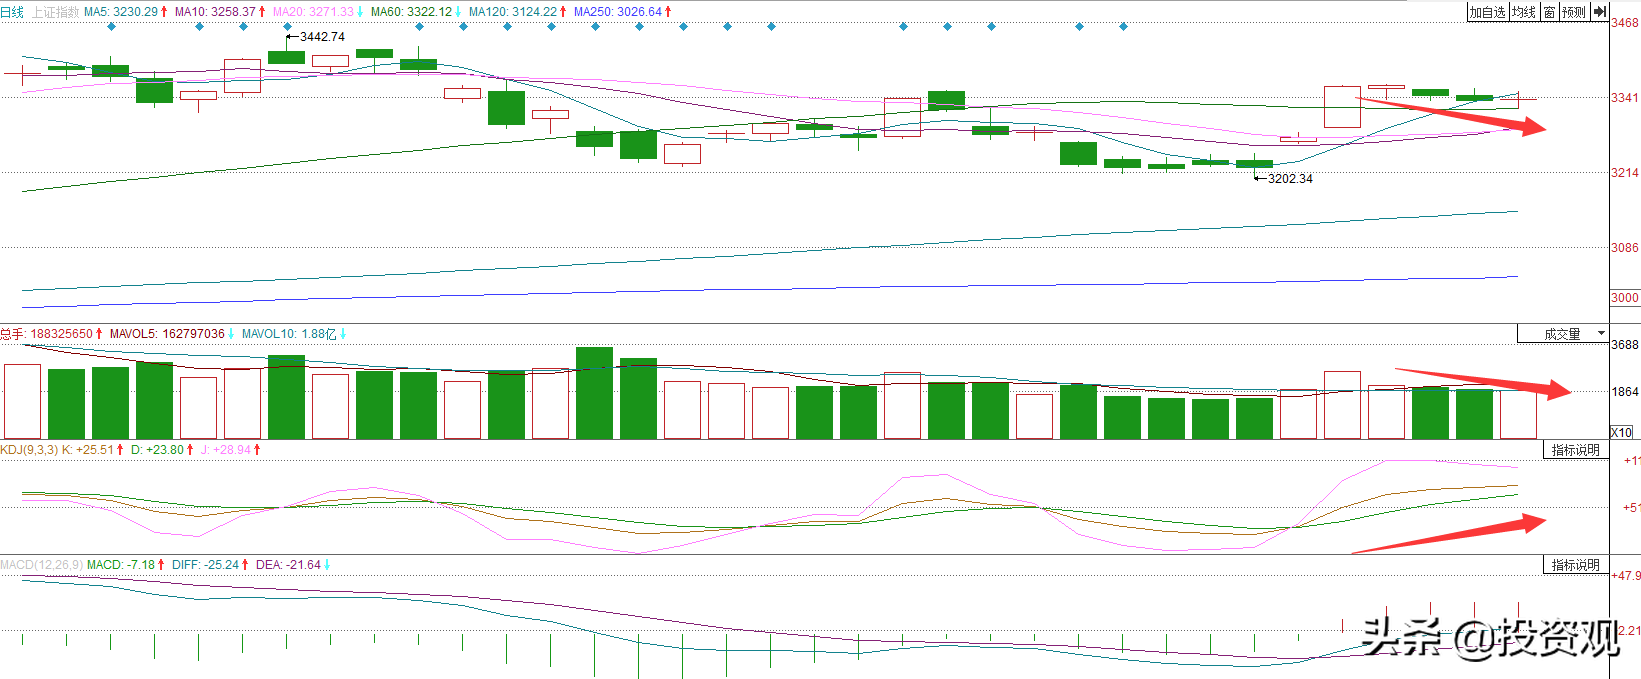Select the 日线 daily period label
The height and width of the screenshot is (679, 1641).
tap(12, 12)
